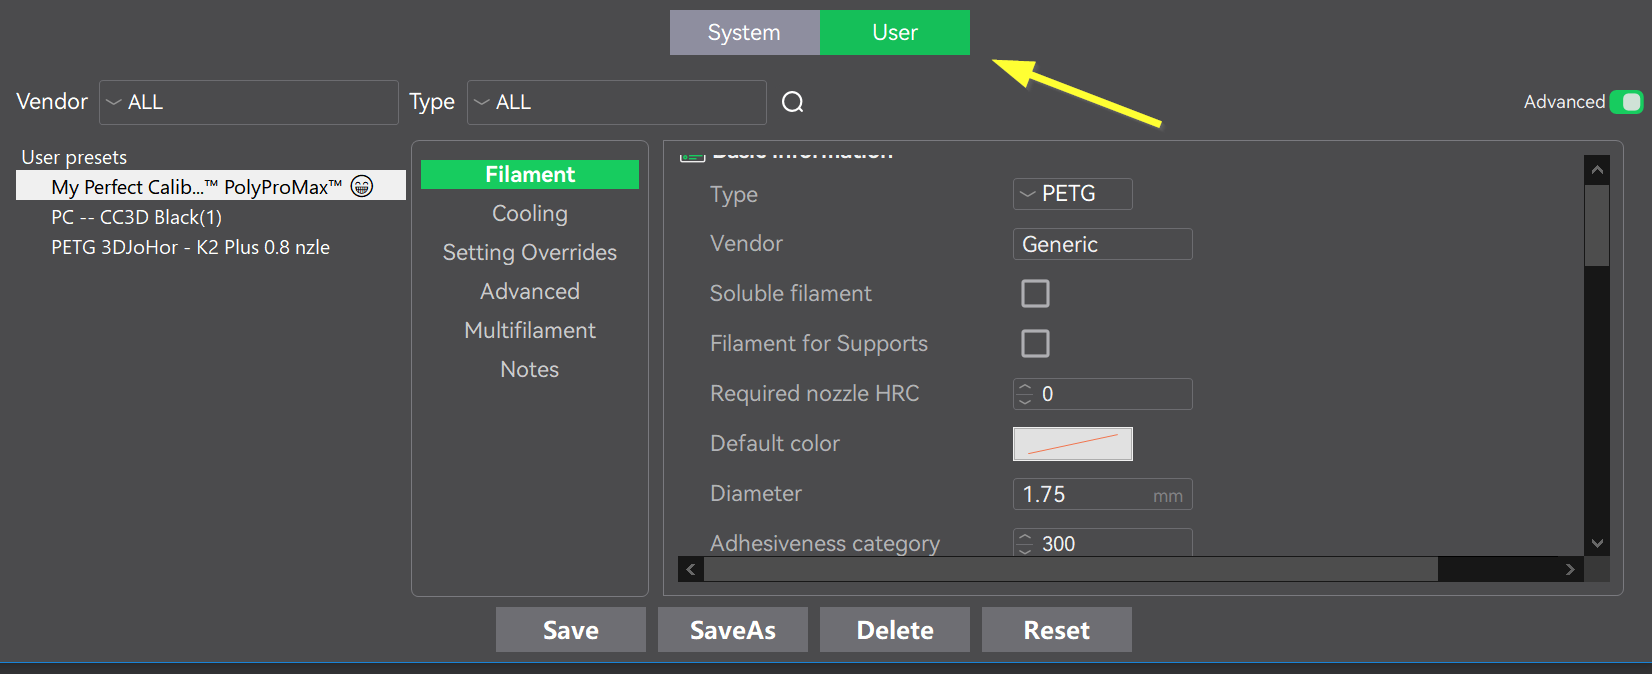Click the search magnifier icon
Screen dimensions: 1652x674
pos(792,102)
